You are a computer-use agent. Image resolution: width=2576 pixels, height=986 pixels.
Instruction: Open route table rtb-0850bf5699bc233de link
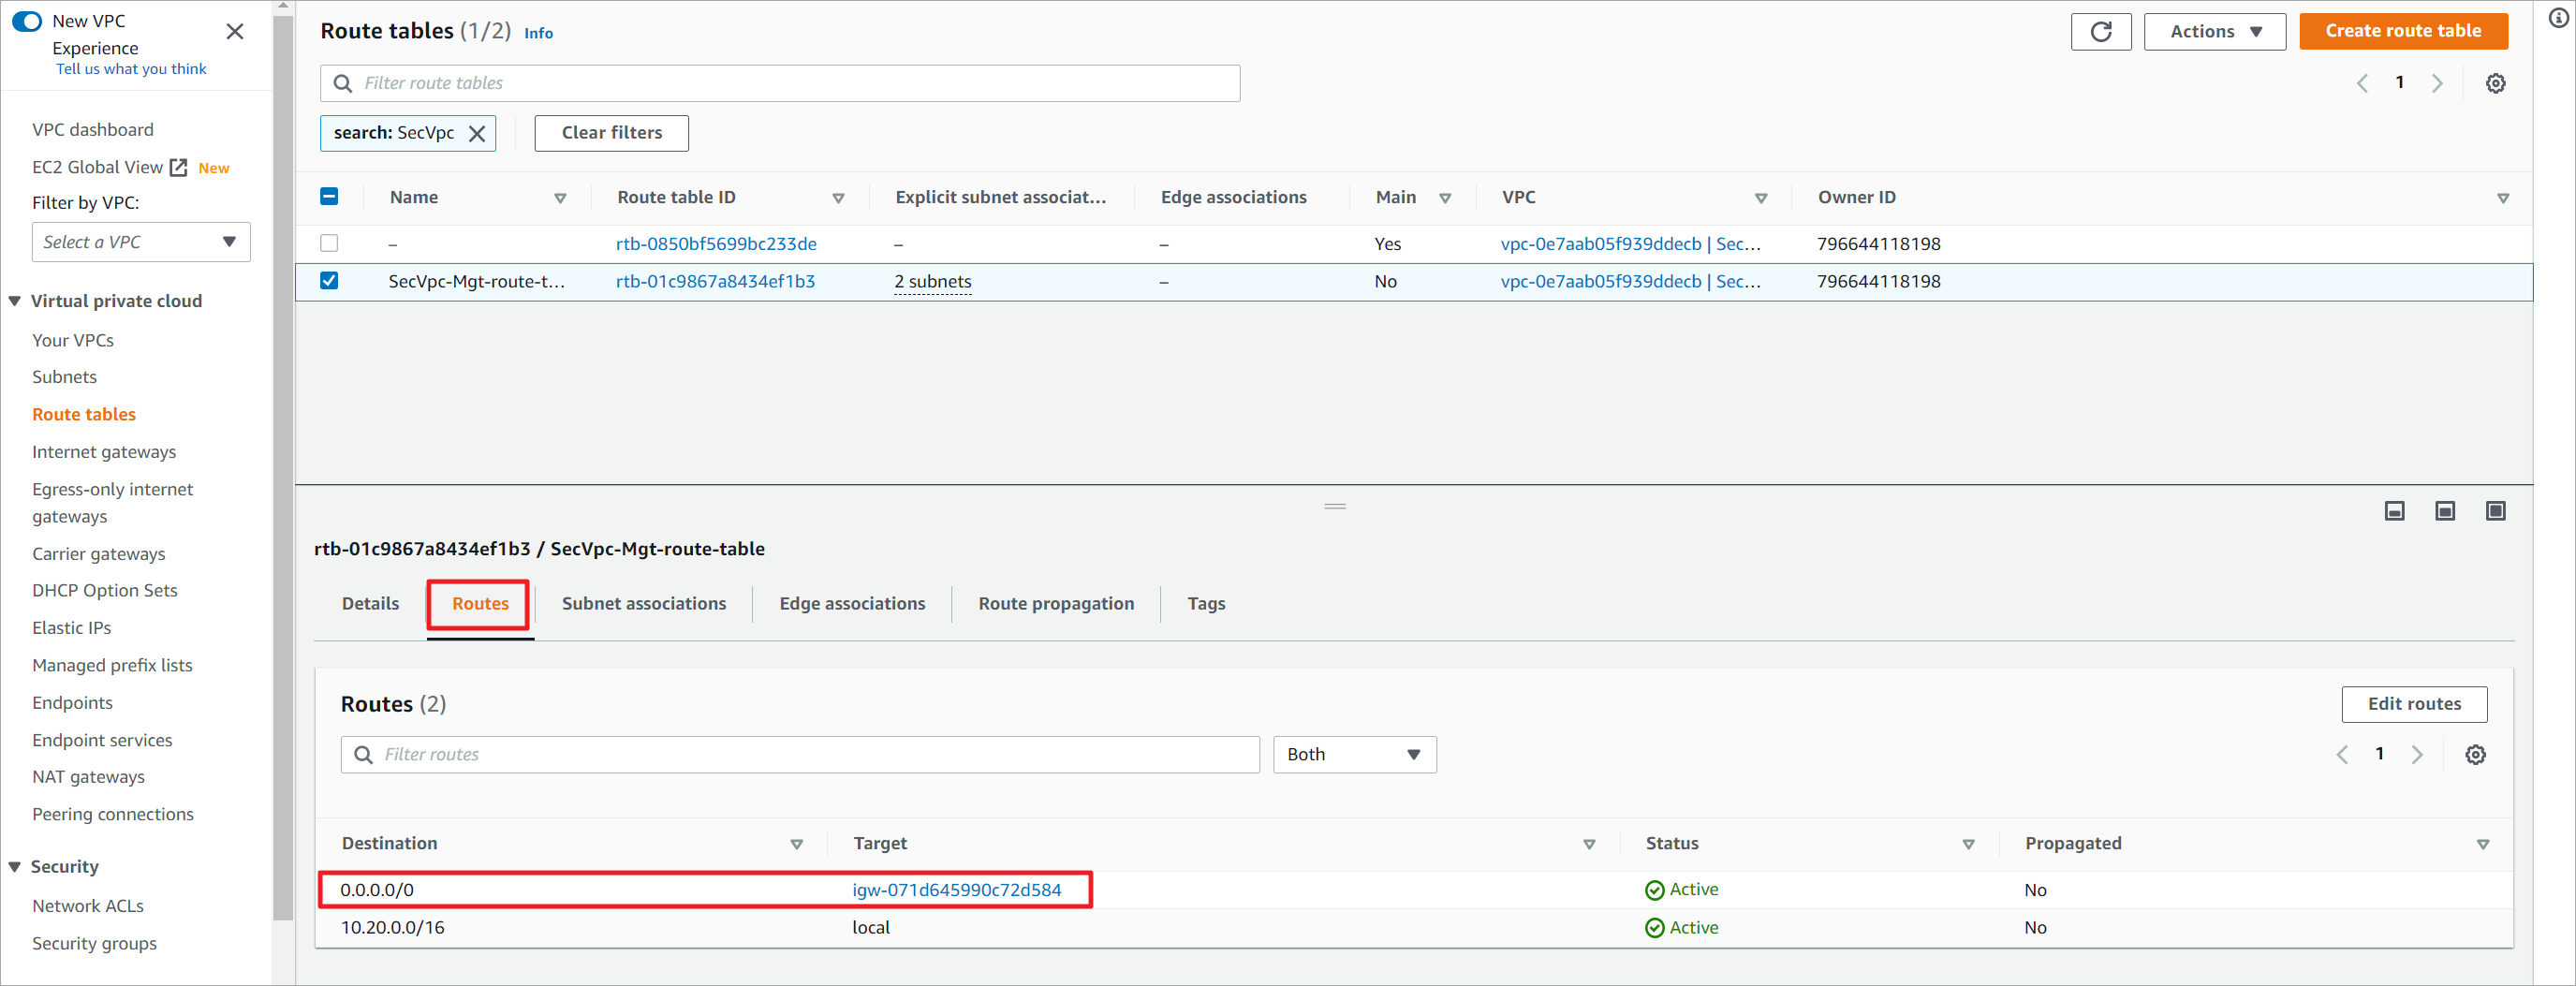716,244
